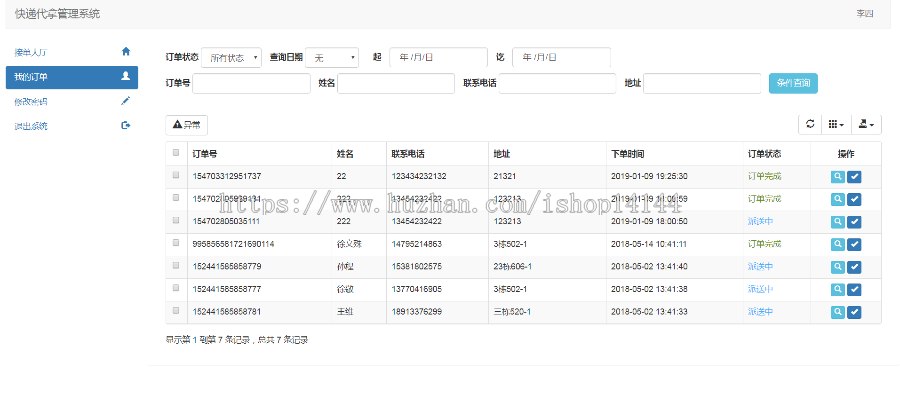
Task: Check the row for order 152441585858781
Action: point(176,311)
